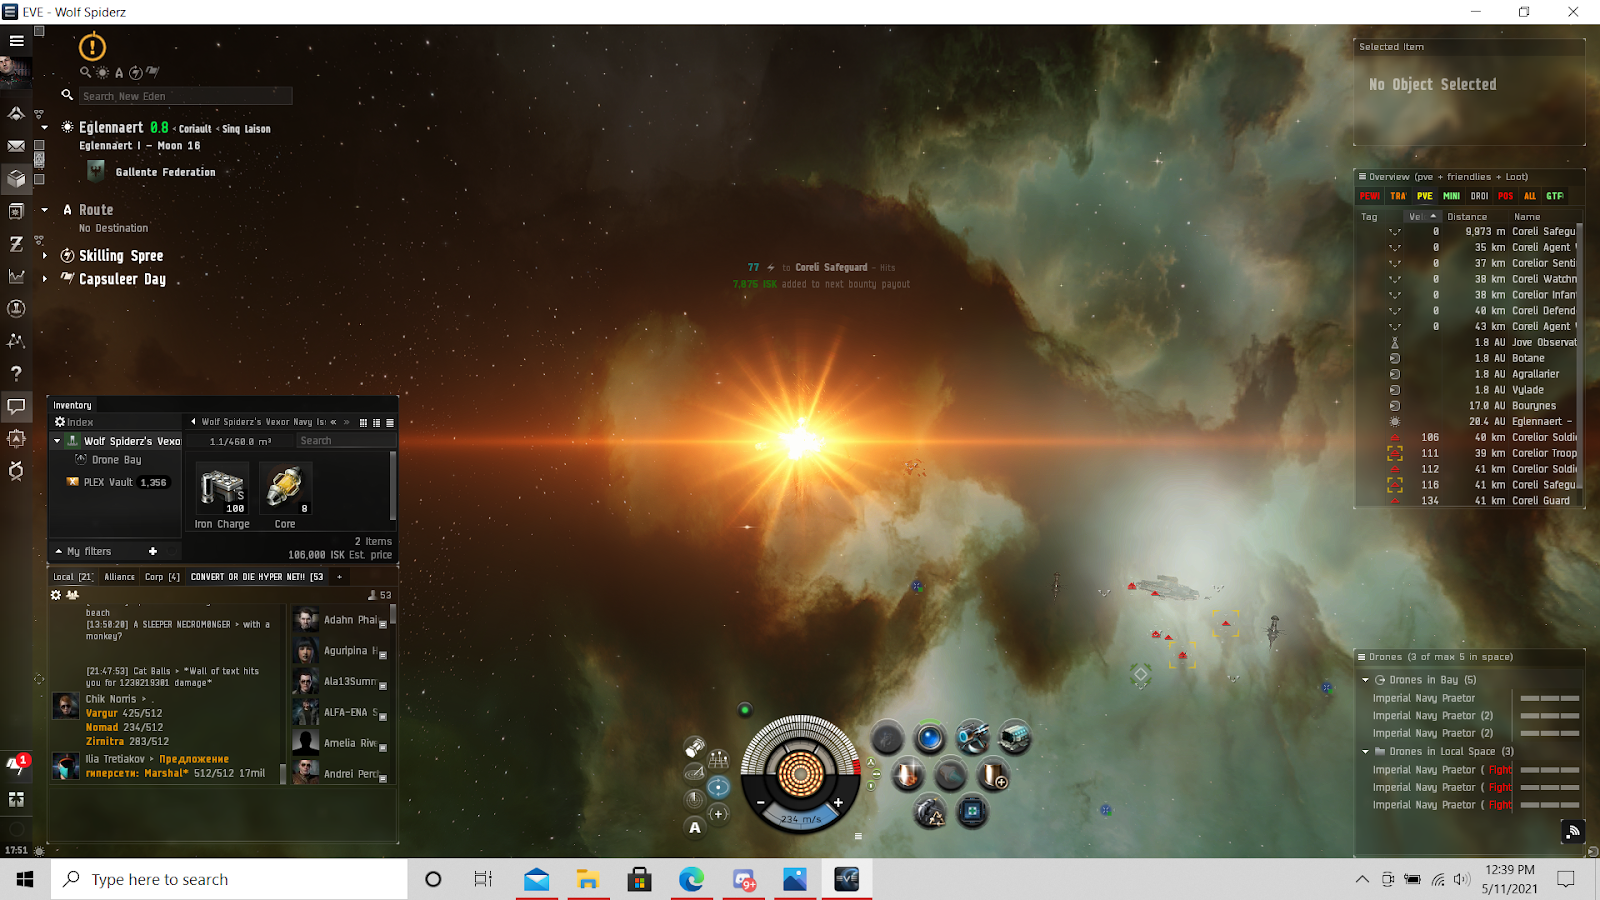Viewport: 1600px width, 900px height.
Task: Toggle the autopilot A button
Action: (695, 827)
